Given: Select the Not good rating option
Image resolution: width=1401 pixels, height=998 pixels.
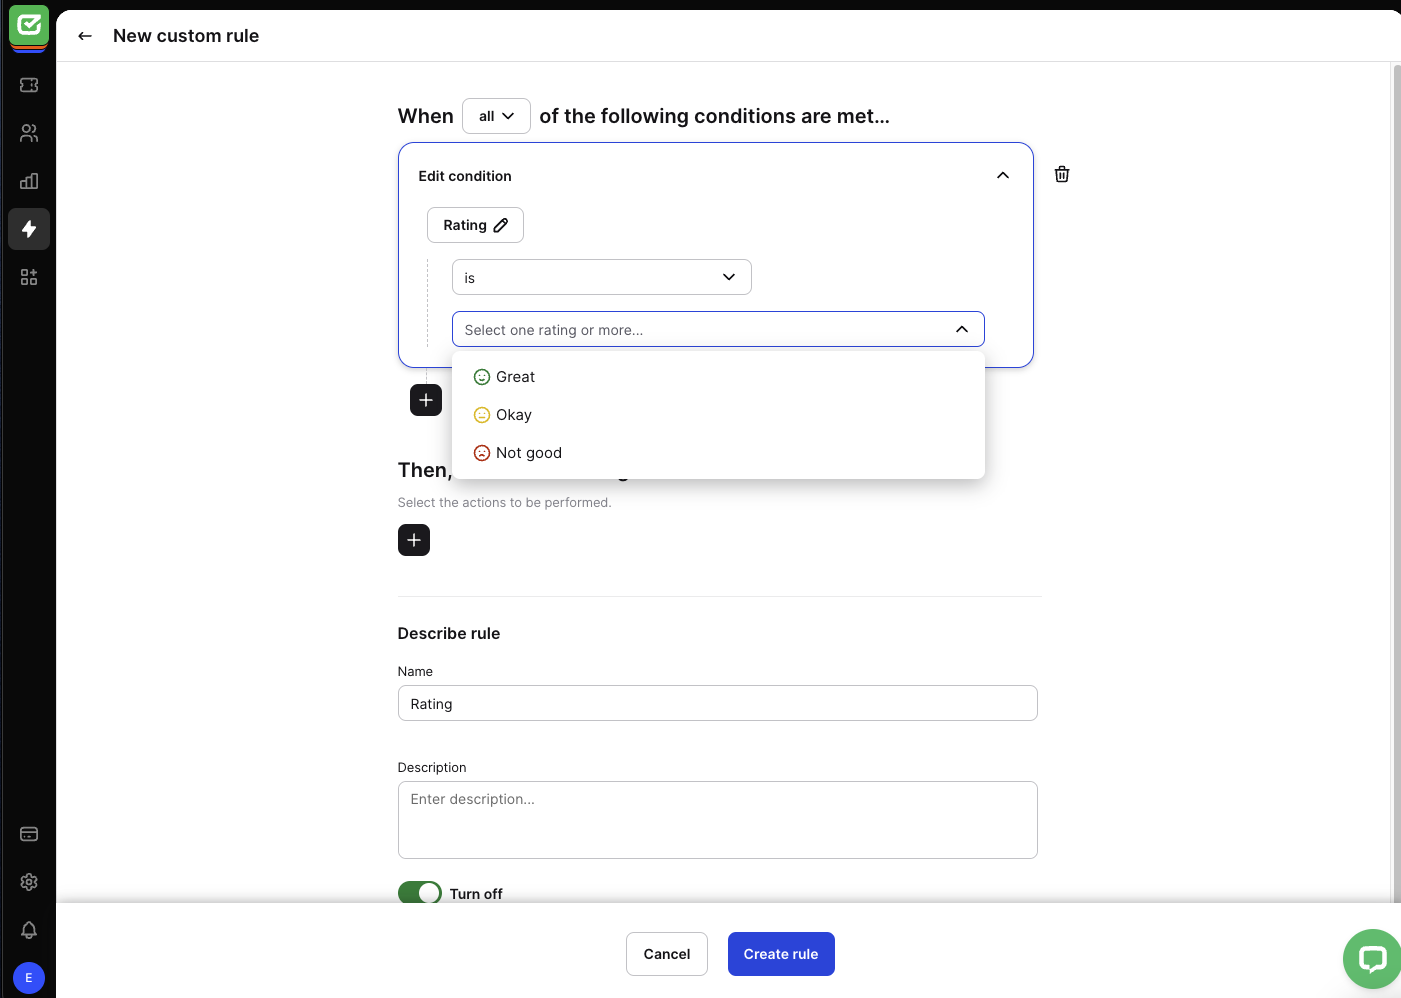Looking at the screenshot, I should point(528,453).
